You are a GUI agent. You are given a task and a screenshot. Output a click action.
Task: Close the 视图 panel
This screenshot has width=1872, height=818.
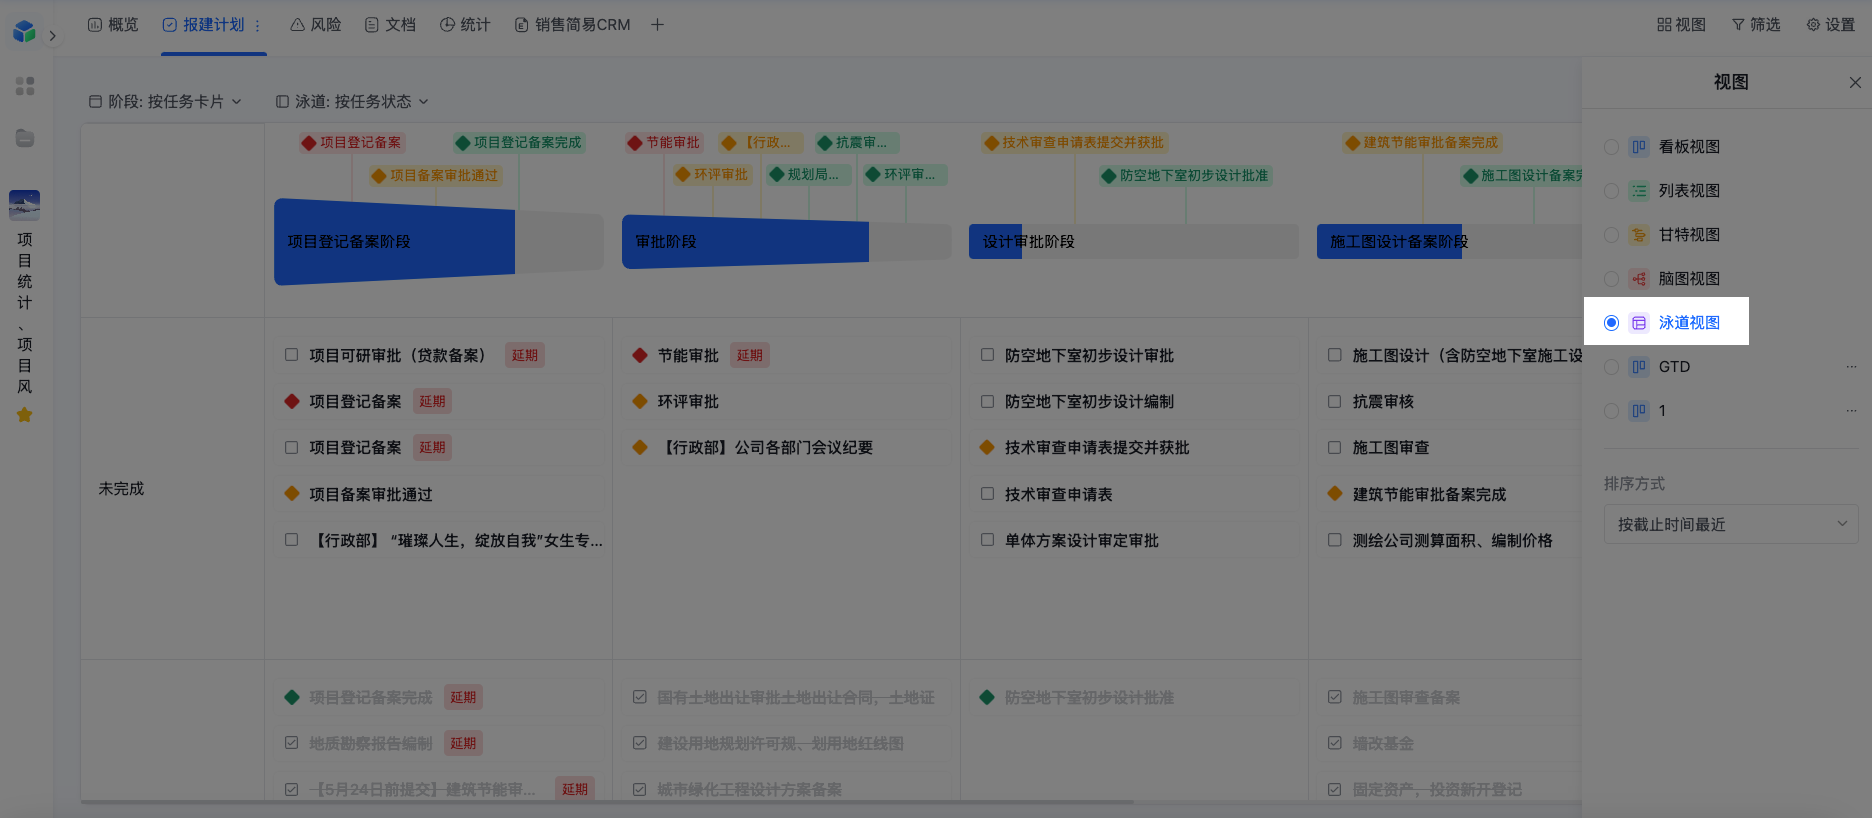click(1855, 82)
